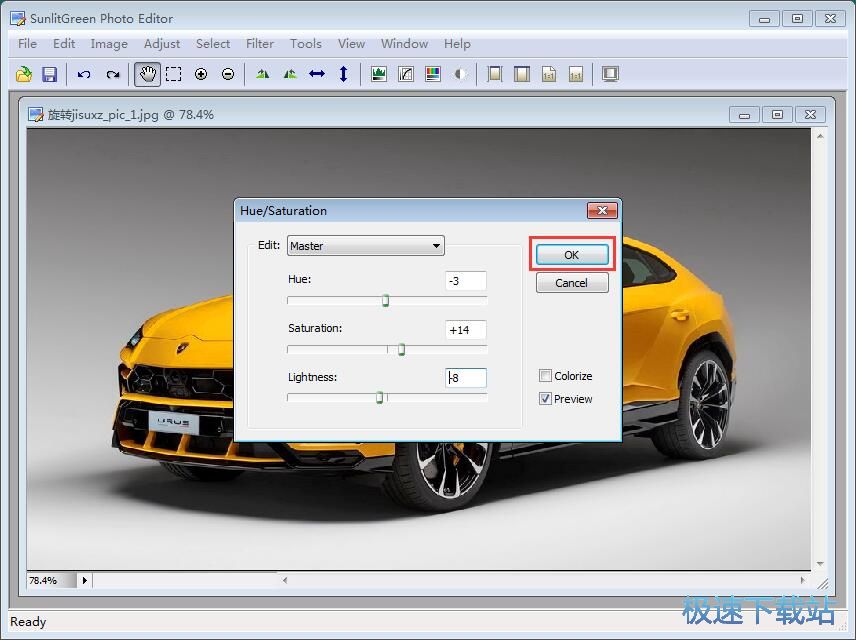Click the rotate left icon

pos(263,74)
